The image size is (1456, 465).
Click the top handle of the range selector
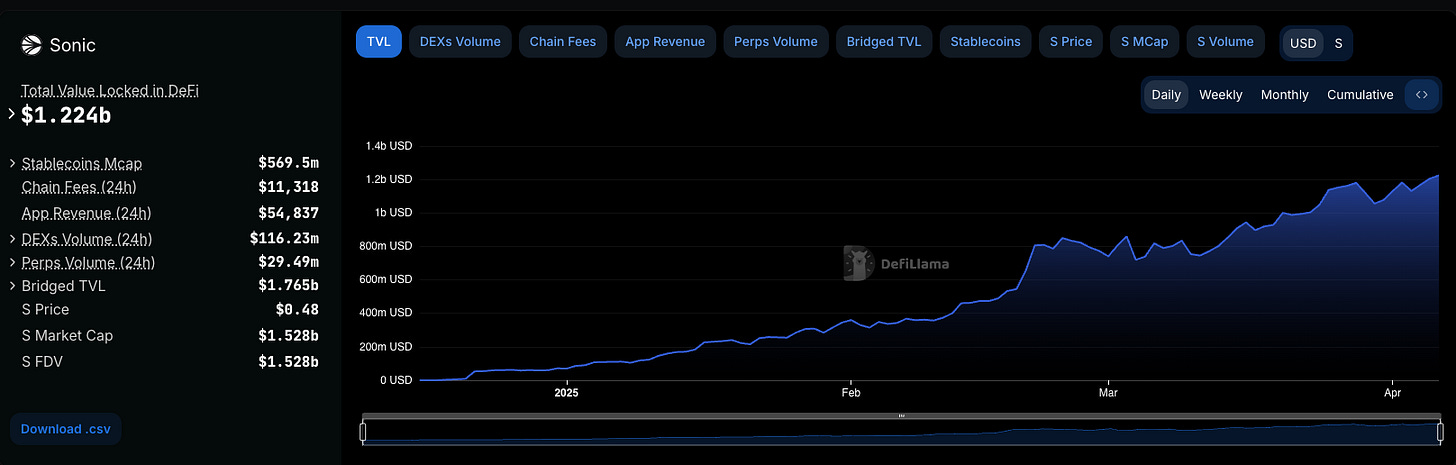(902, 416)
